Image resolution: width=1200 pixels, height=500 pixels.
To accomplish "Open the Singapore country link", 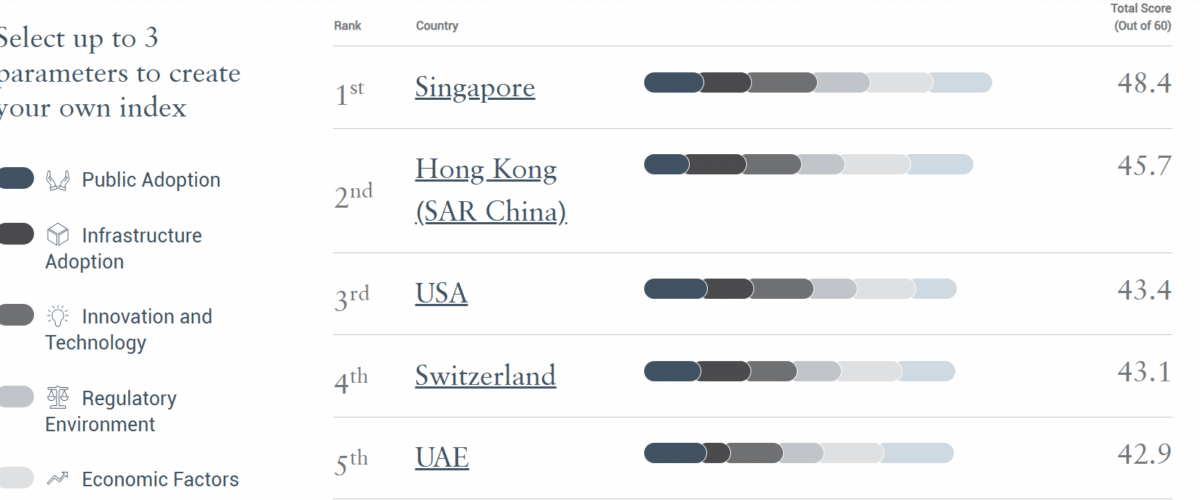I will click(x=475, y=88).
